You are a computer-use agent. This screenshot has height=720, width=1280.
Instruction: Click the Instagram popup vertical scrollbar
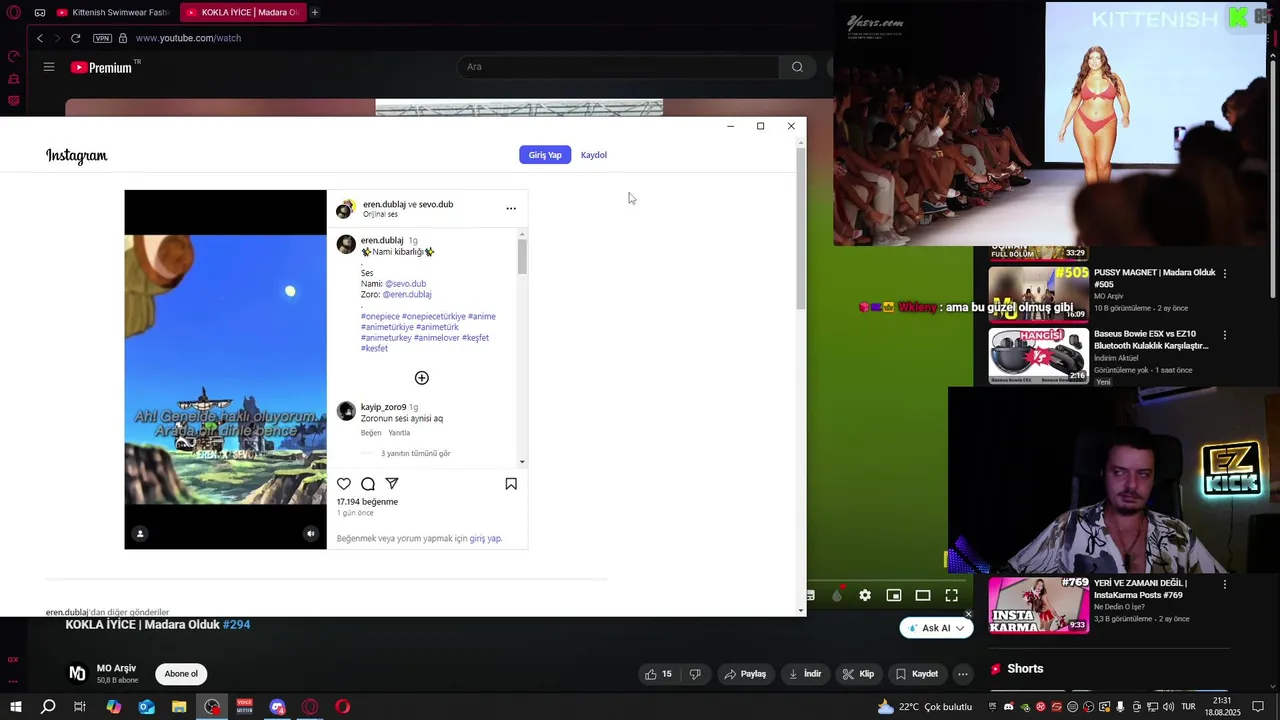pos(800,230)
